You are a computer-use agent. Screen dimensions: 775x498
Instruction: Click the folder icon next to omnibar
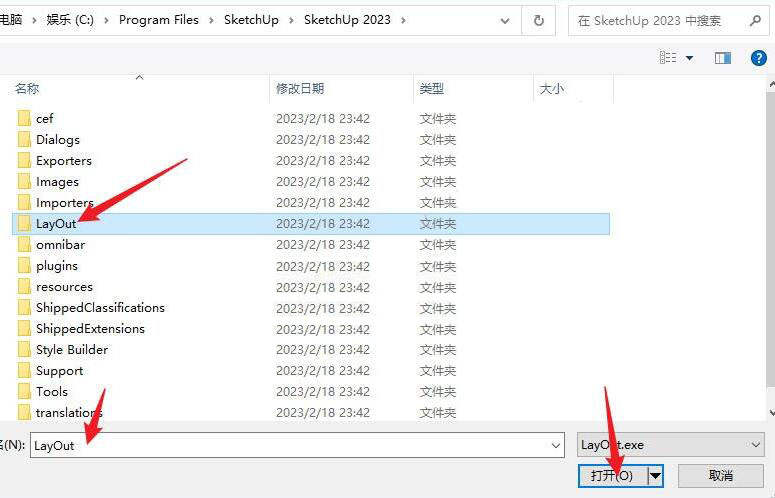24,245
